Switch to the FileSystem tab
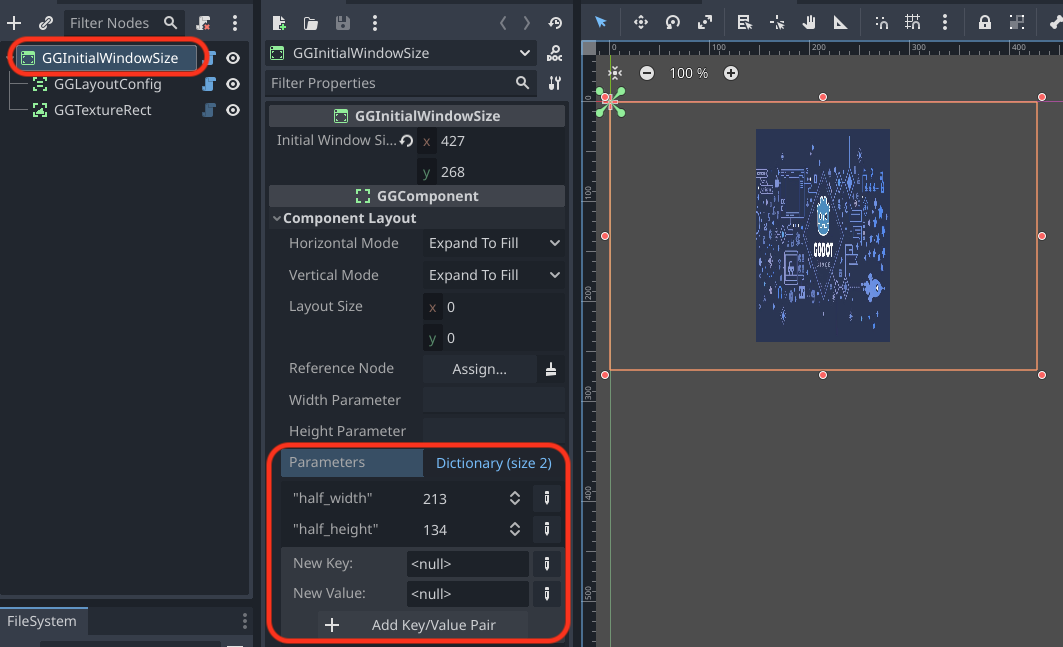This screenshot has width=1063, height=647. 42,621
